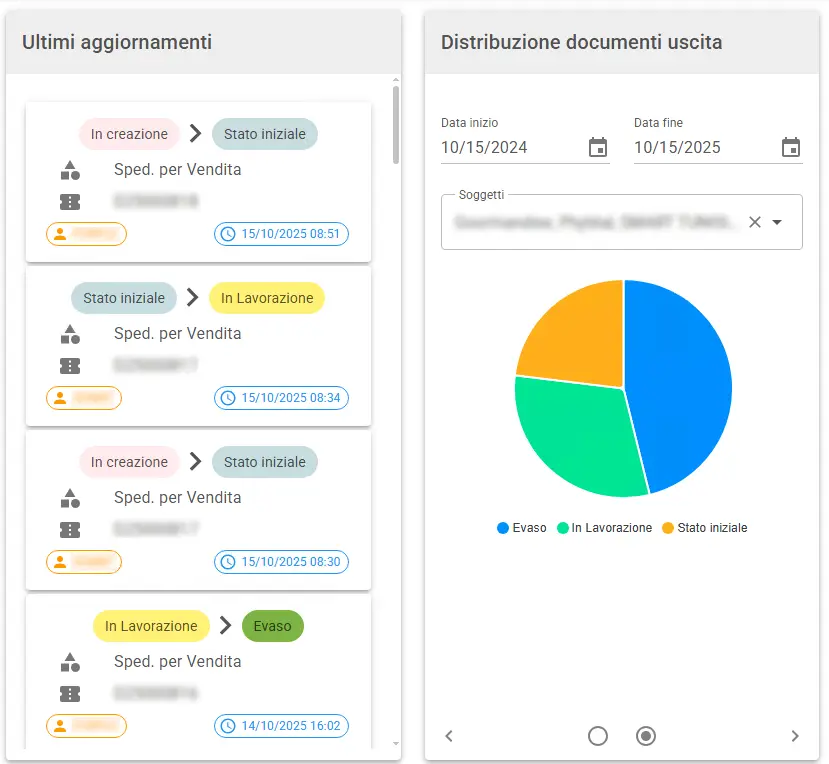Click the user icon on the top orange badge

[61, 234]
